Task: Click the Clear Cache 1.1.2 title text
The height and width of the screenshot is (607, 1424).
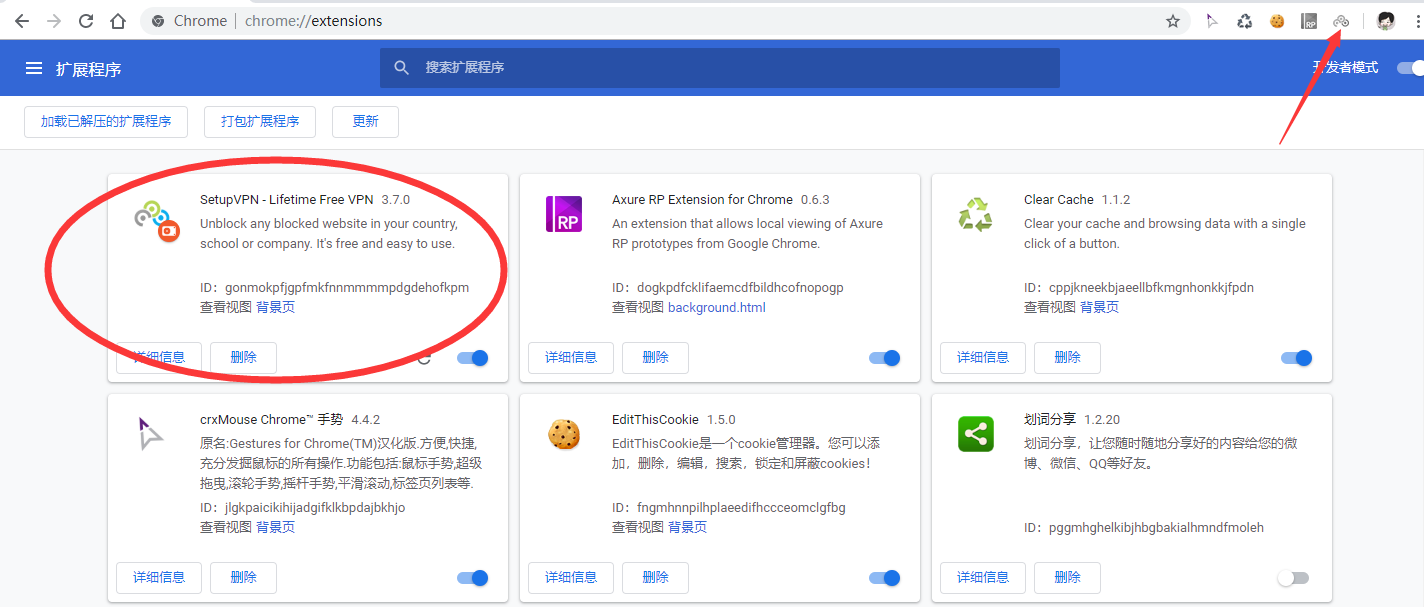Action: tap(1077, 200)
